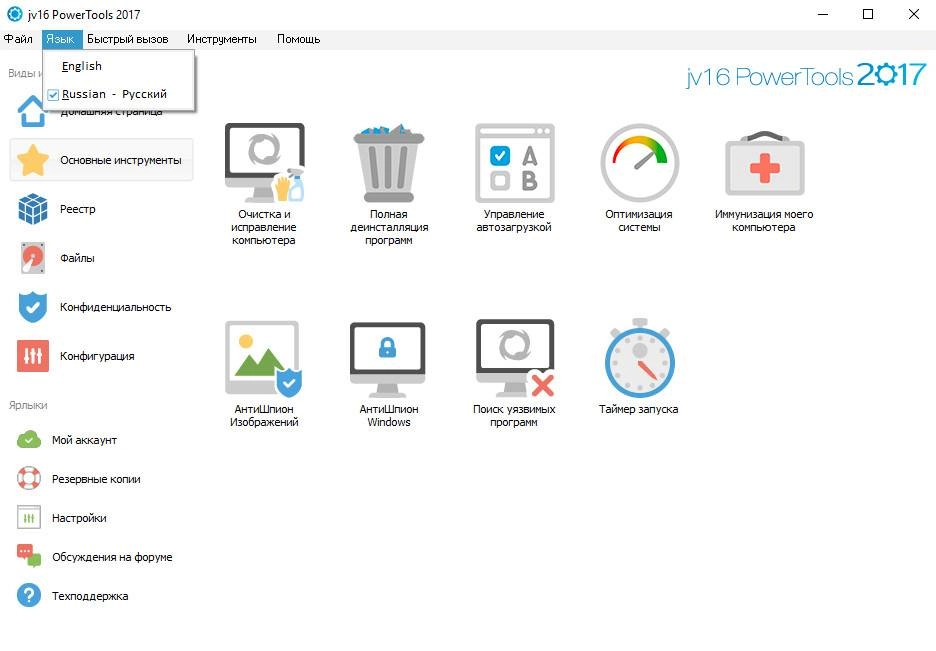Open the Помощь menu
Image resolution: width=936 pixels, height=651 pixels.
pyautogui.click(x=298, y=39)
